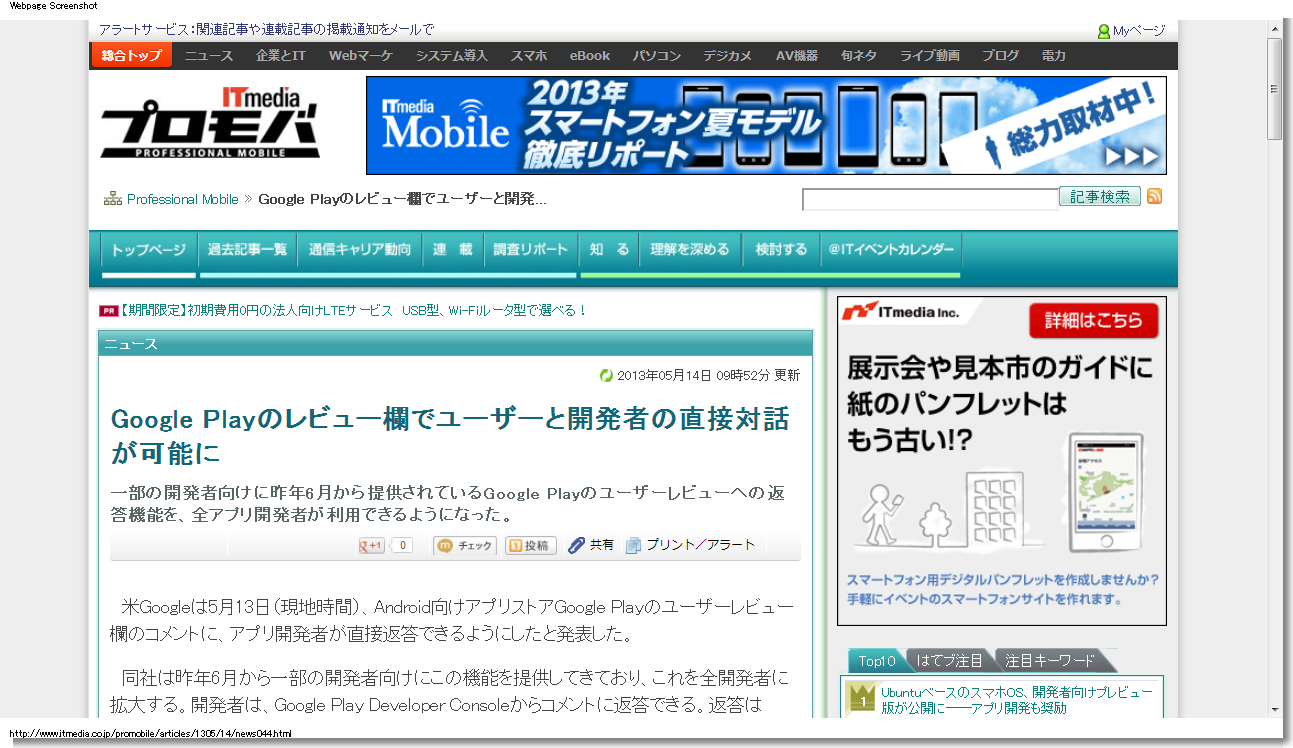This screenshot has width=1293, height=748.
Task: Open the 知る section
Action: (x=610, y=250)
